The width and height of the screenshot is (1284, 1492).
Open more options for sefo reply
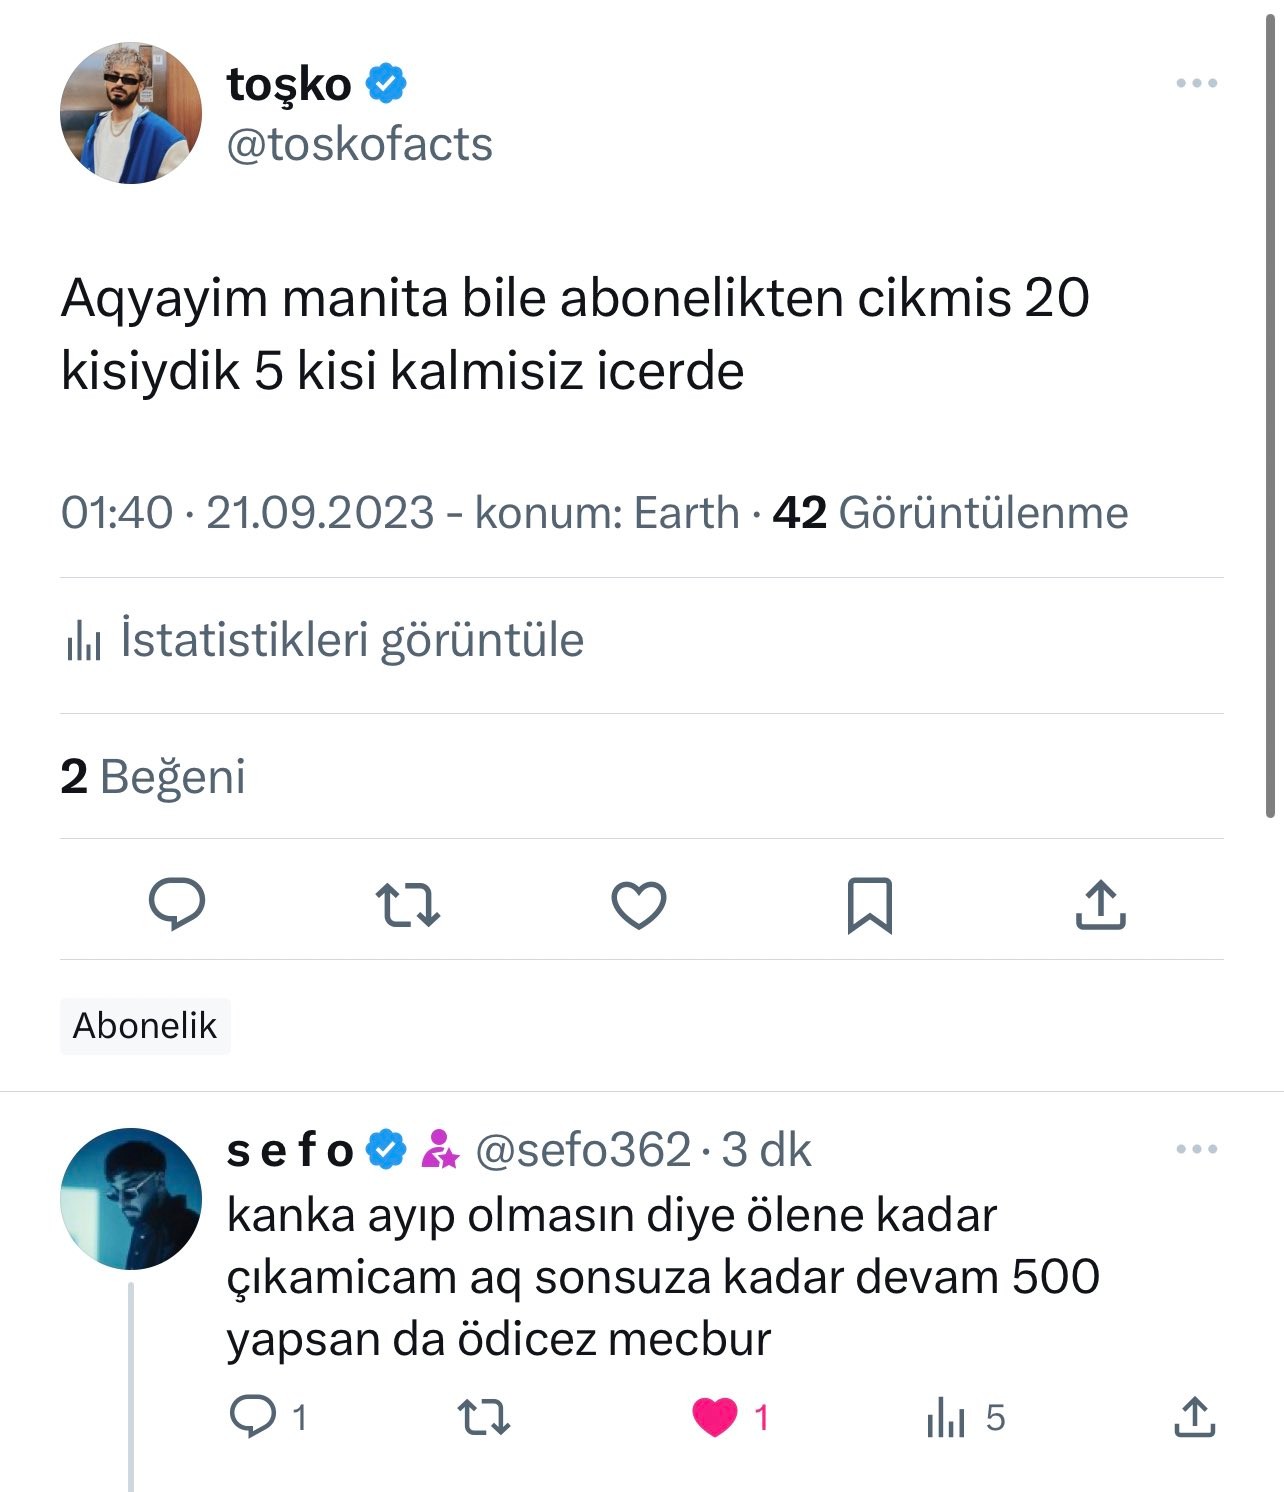pos(1196,1149)
